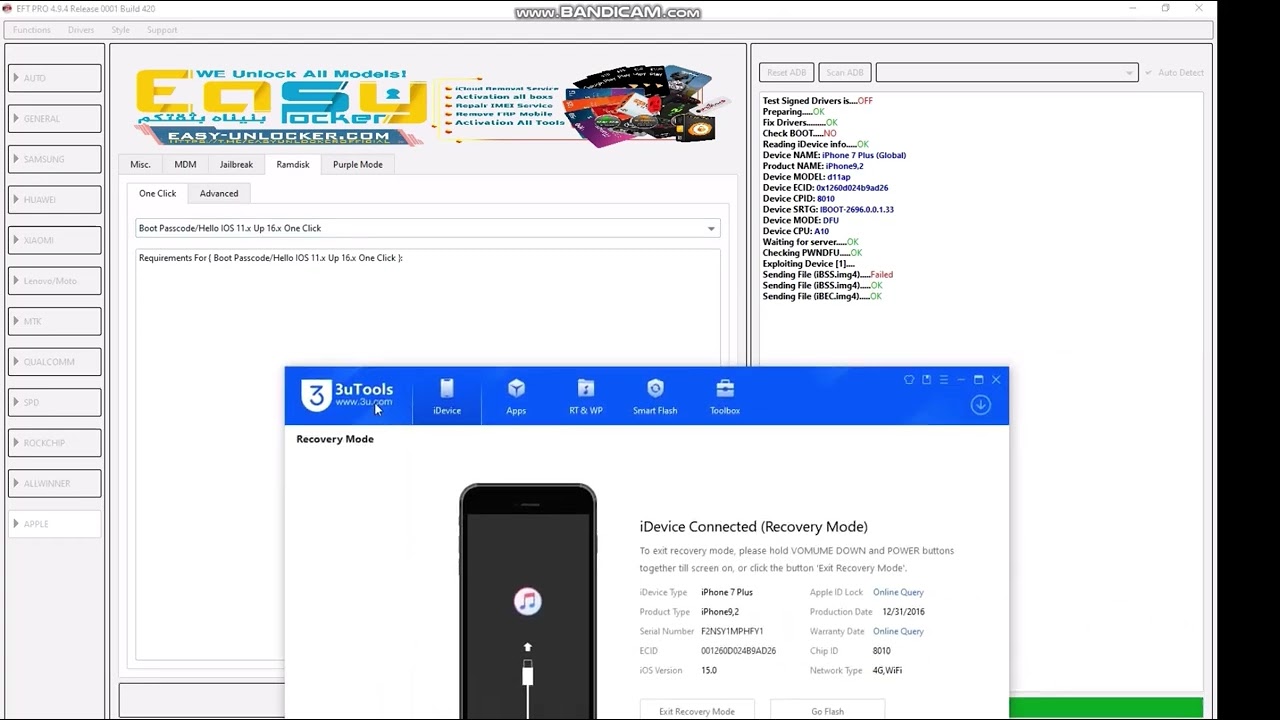Image resolution: width=1280 pixels, height=720 pixels.
Task: Open the Apps section in 3uTools
Action: coord(516,396)
